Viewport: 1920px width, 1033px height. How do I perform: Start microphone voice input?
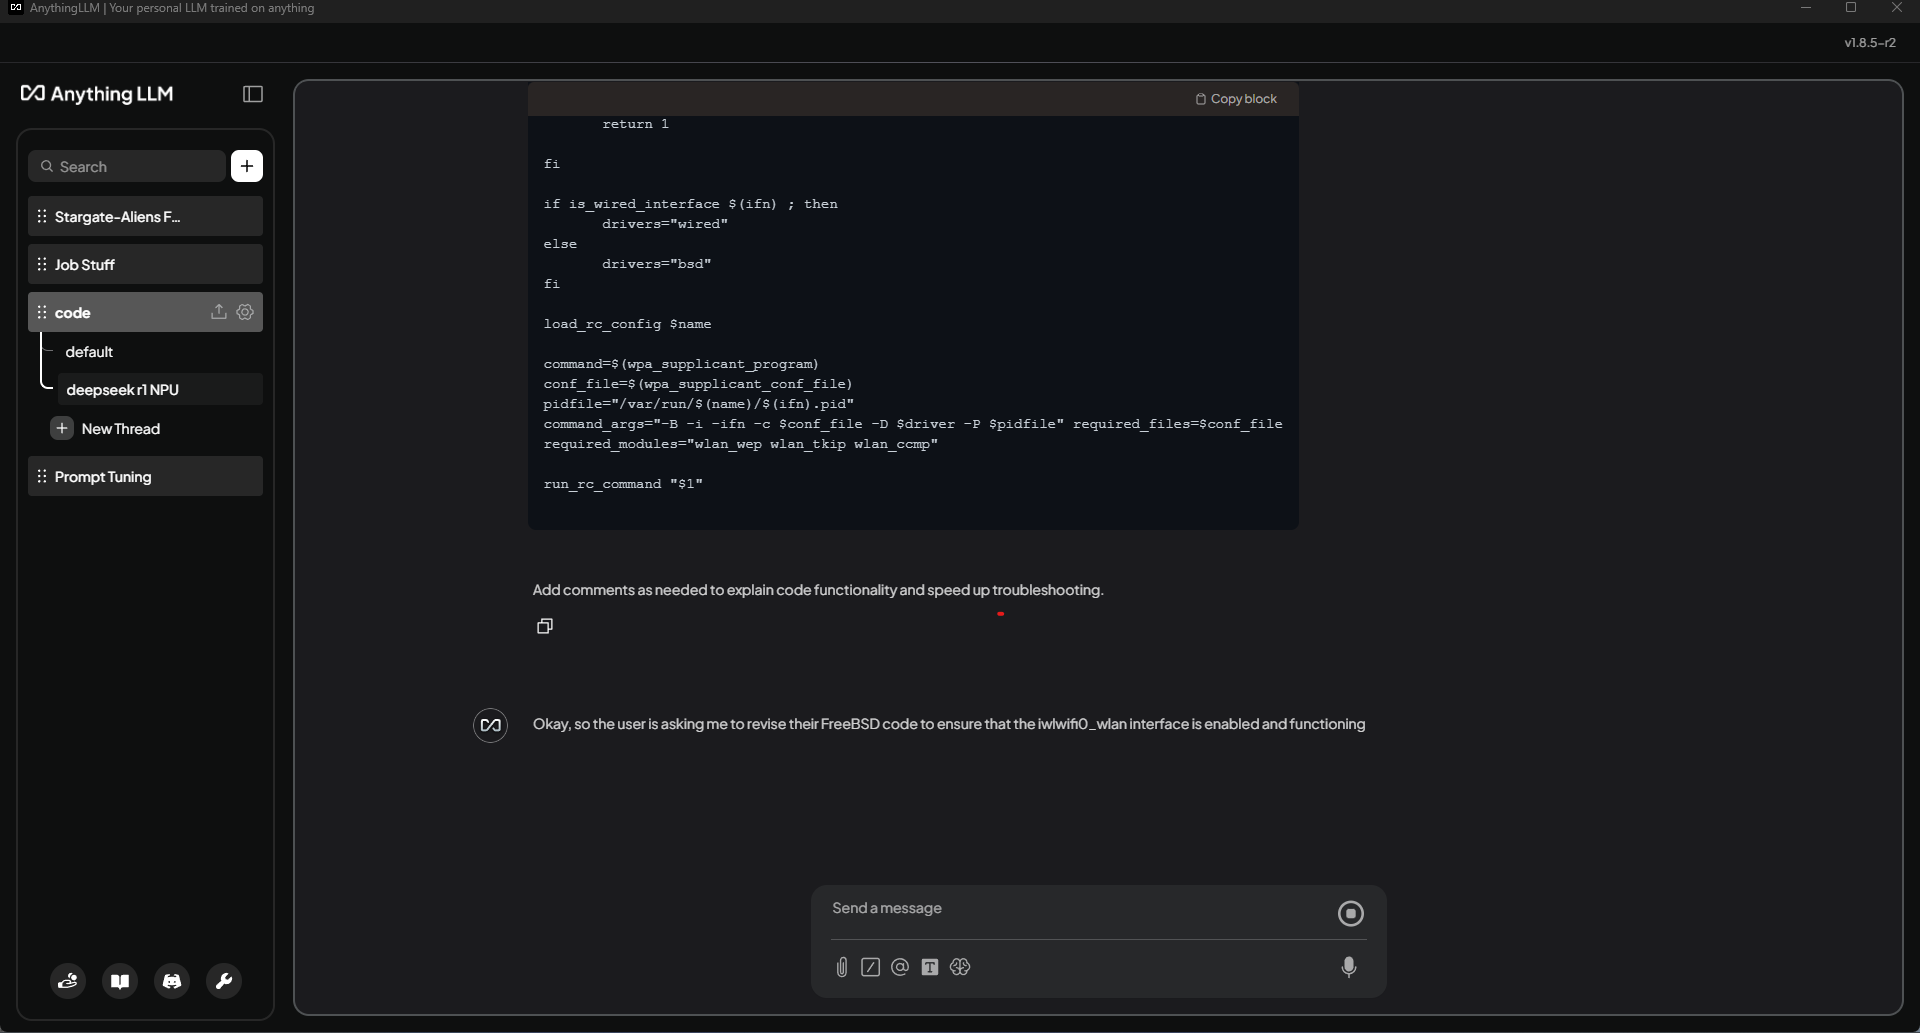click(x=1349, y=967)
